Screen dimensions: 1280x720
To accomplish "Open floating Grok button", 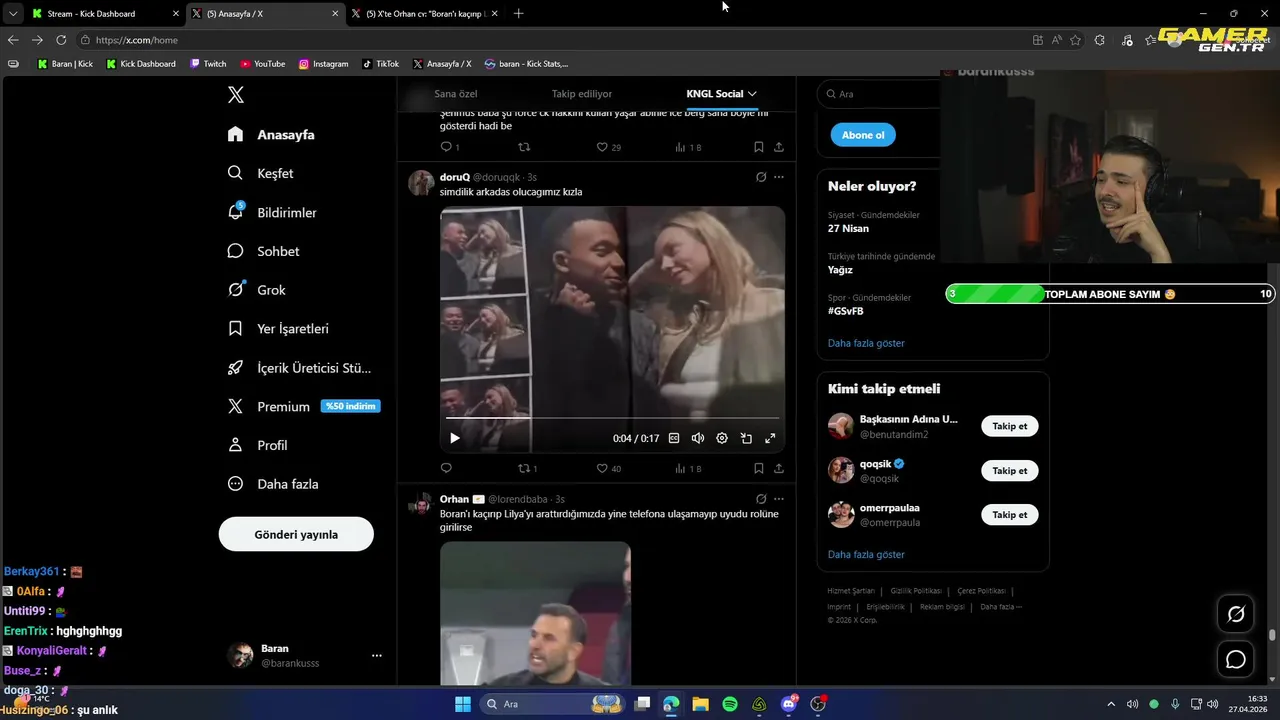I will (x=1236, y=614).
